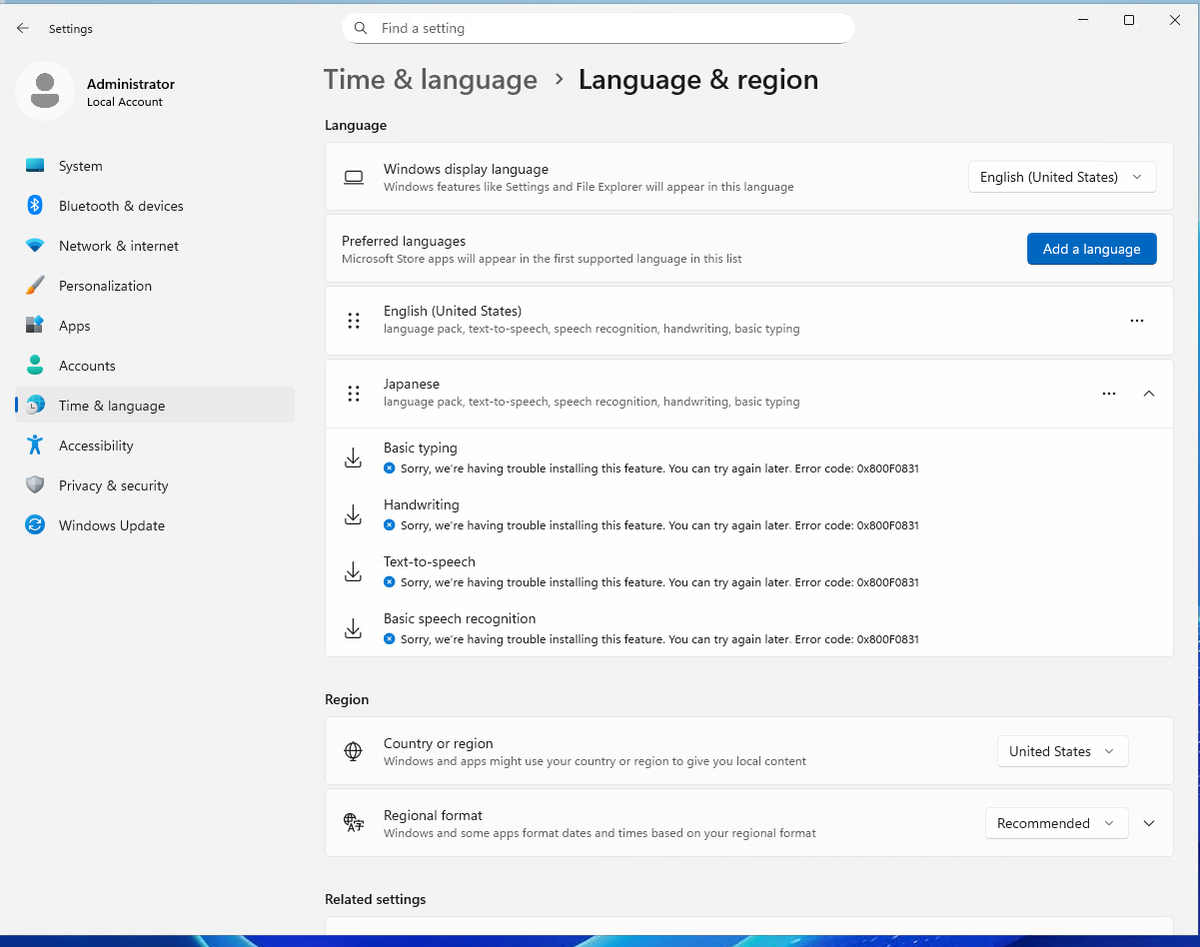The height and width of the screenshot is (947, 1200).
Task: Click the Add a language button
Action: [x=1091, y=249]
